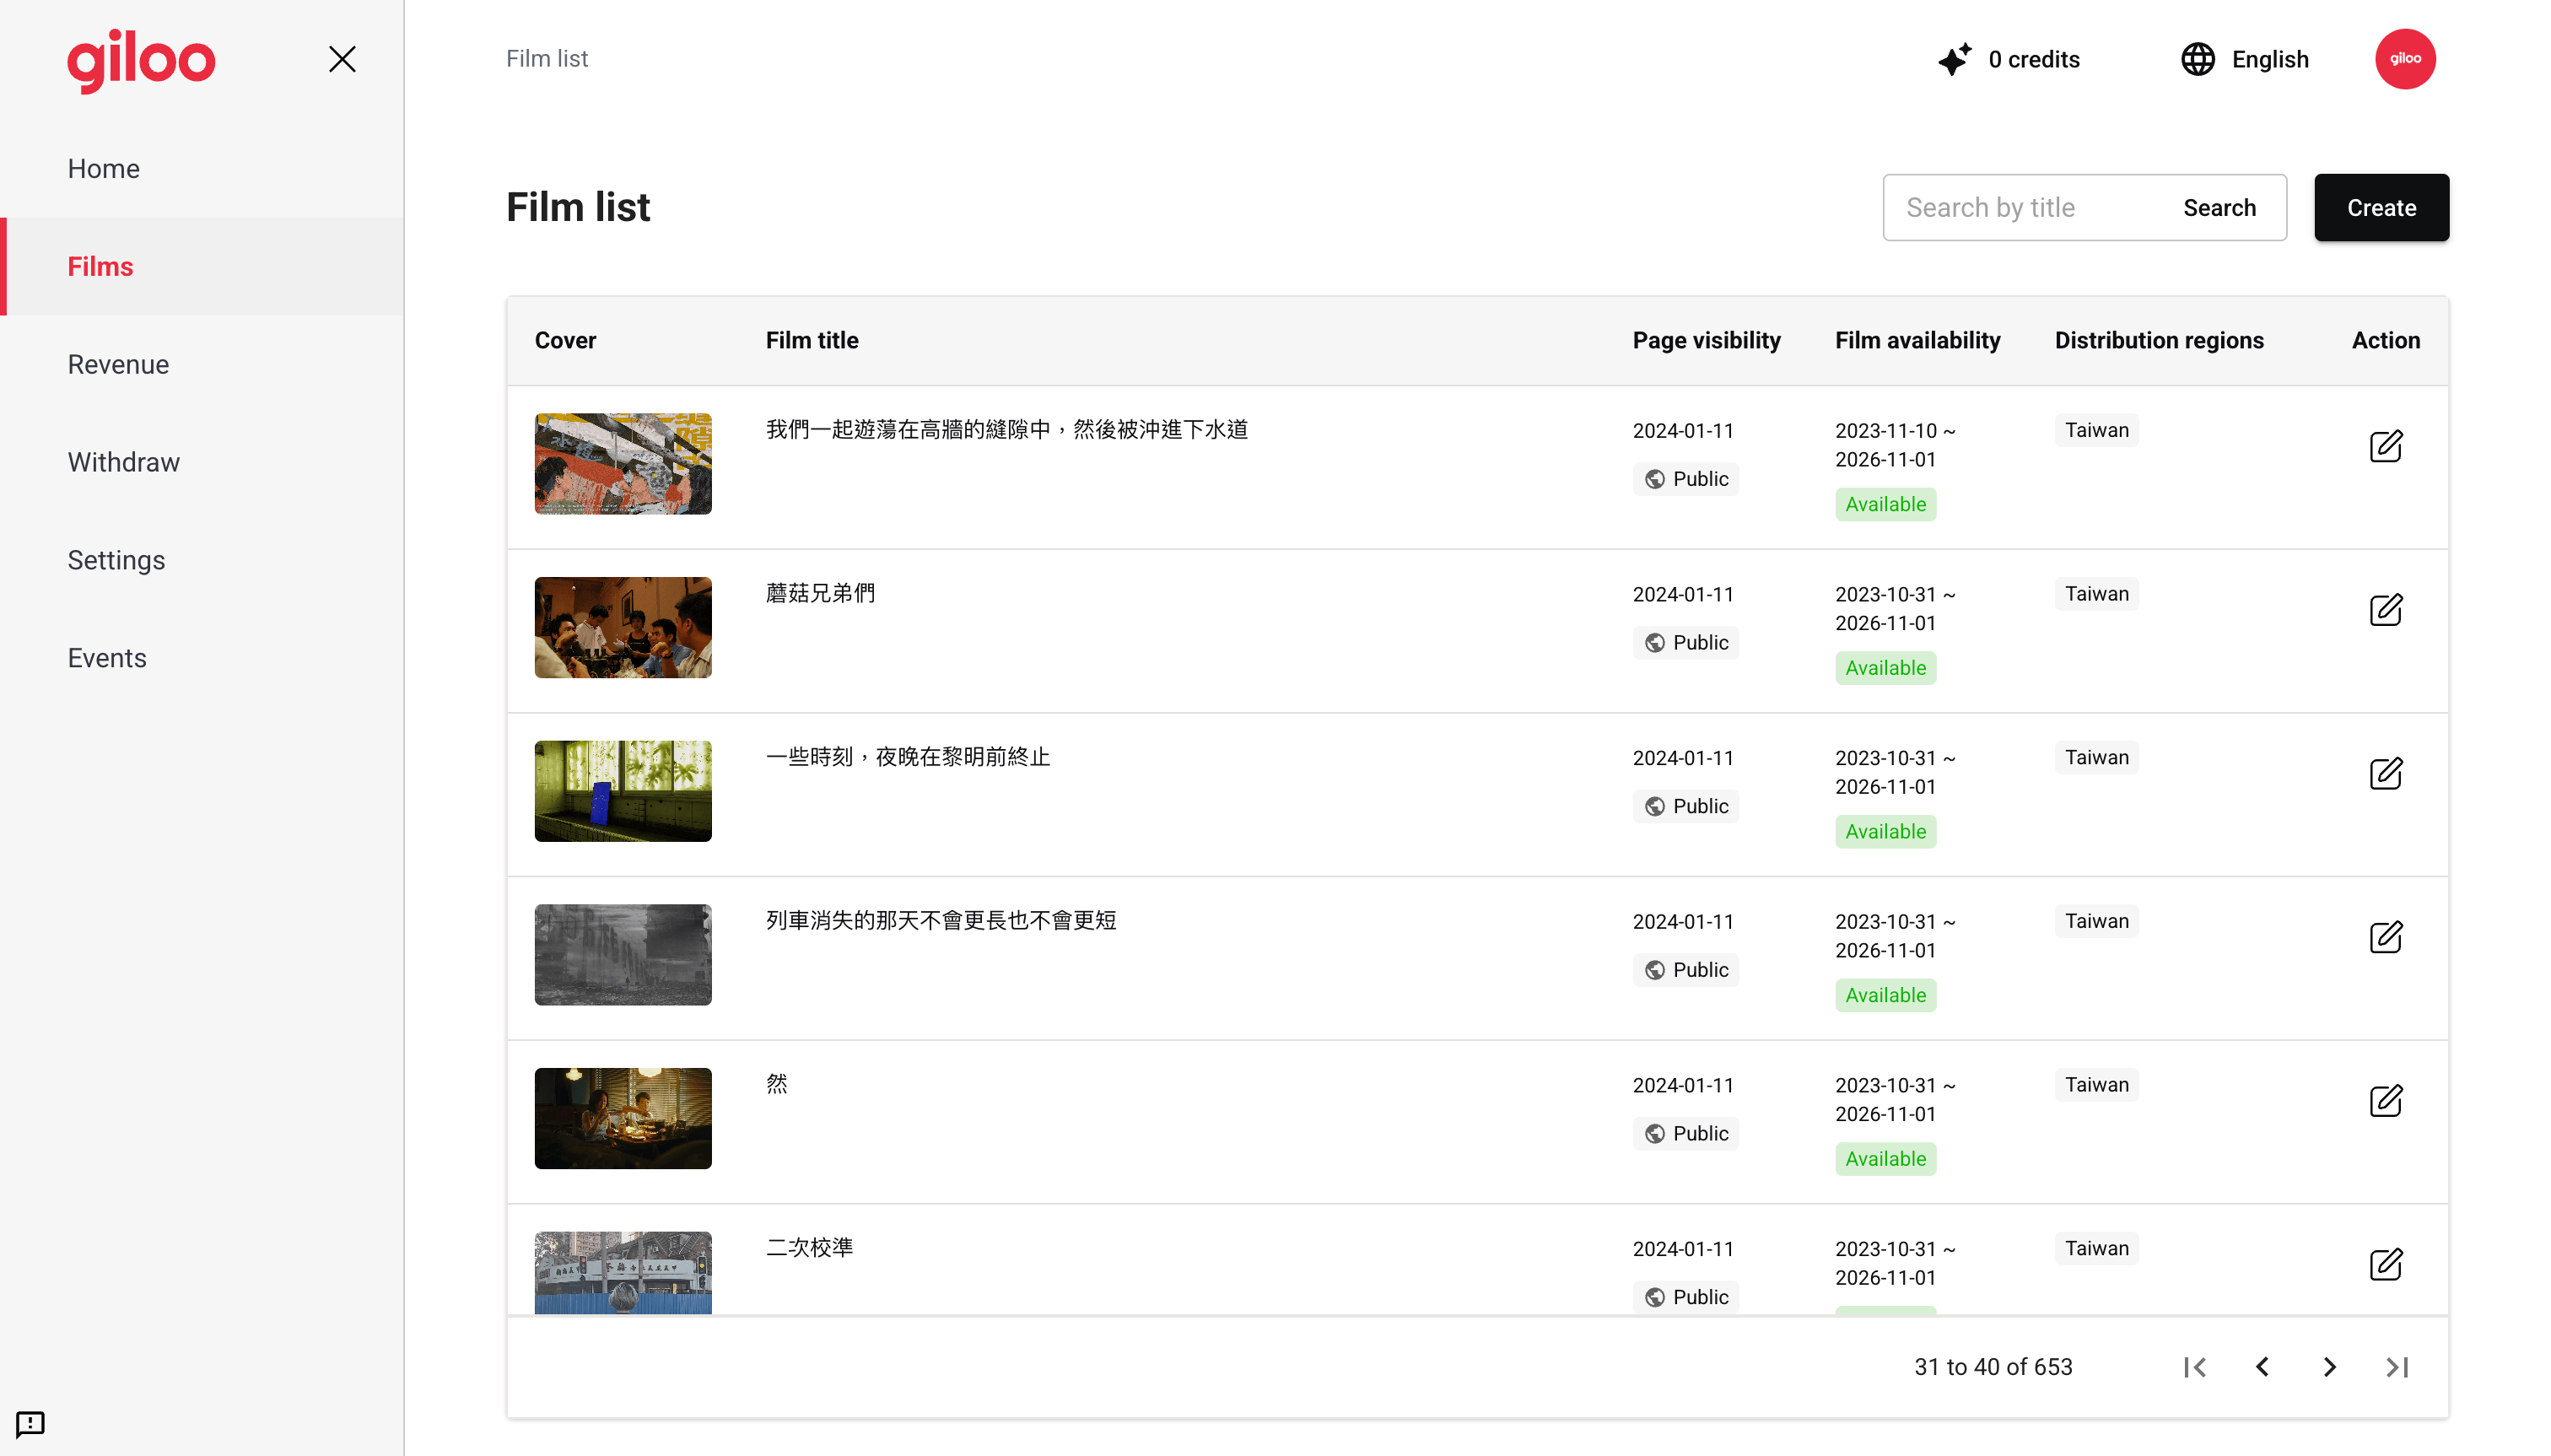
Task: Open the feedback icon at bottom left
Action: 30,1423
